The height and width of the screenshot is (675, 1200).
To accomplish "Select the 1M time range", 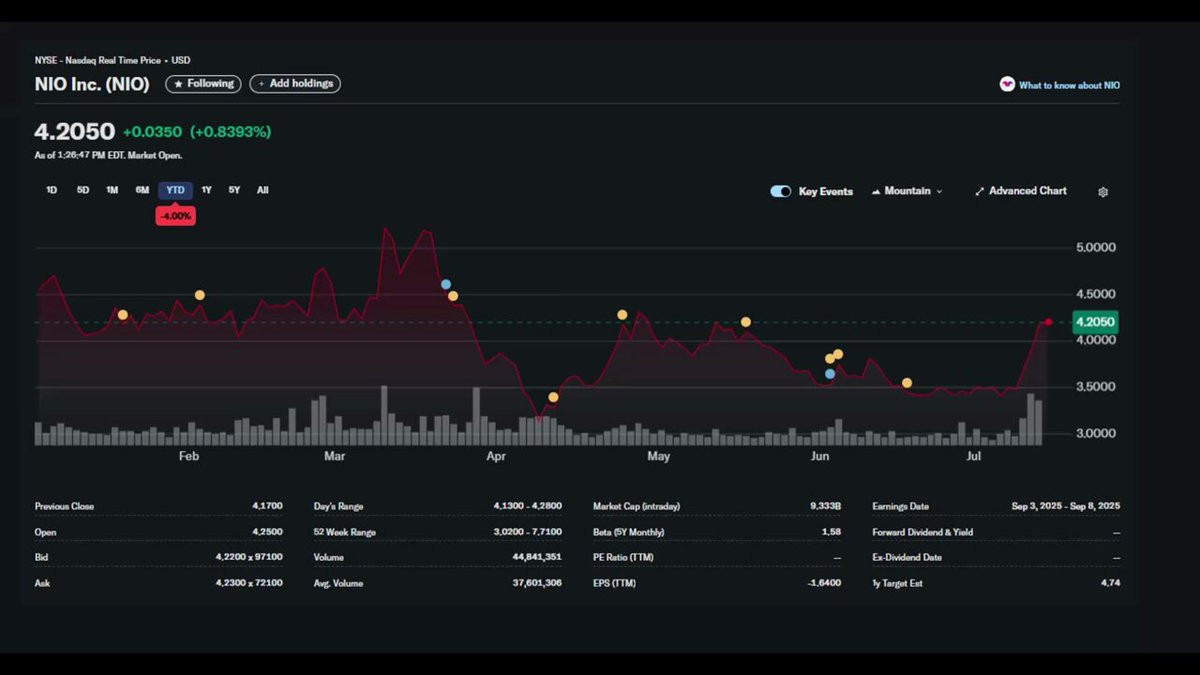I will pyautogui.click(x=112, y=190).
